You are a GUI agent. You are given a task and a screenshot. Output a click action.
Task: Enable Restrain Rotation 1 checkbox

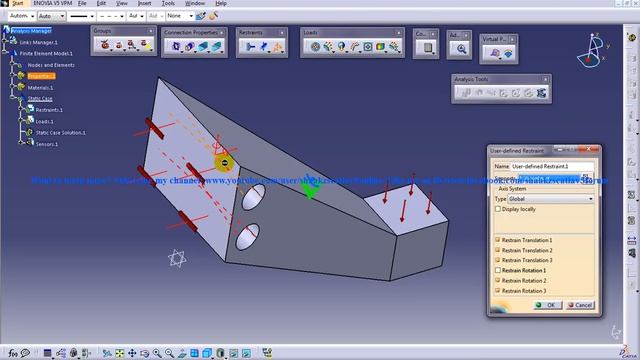(498, 270)
